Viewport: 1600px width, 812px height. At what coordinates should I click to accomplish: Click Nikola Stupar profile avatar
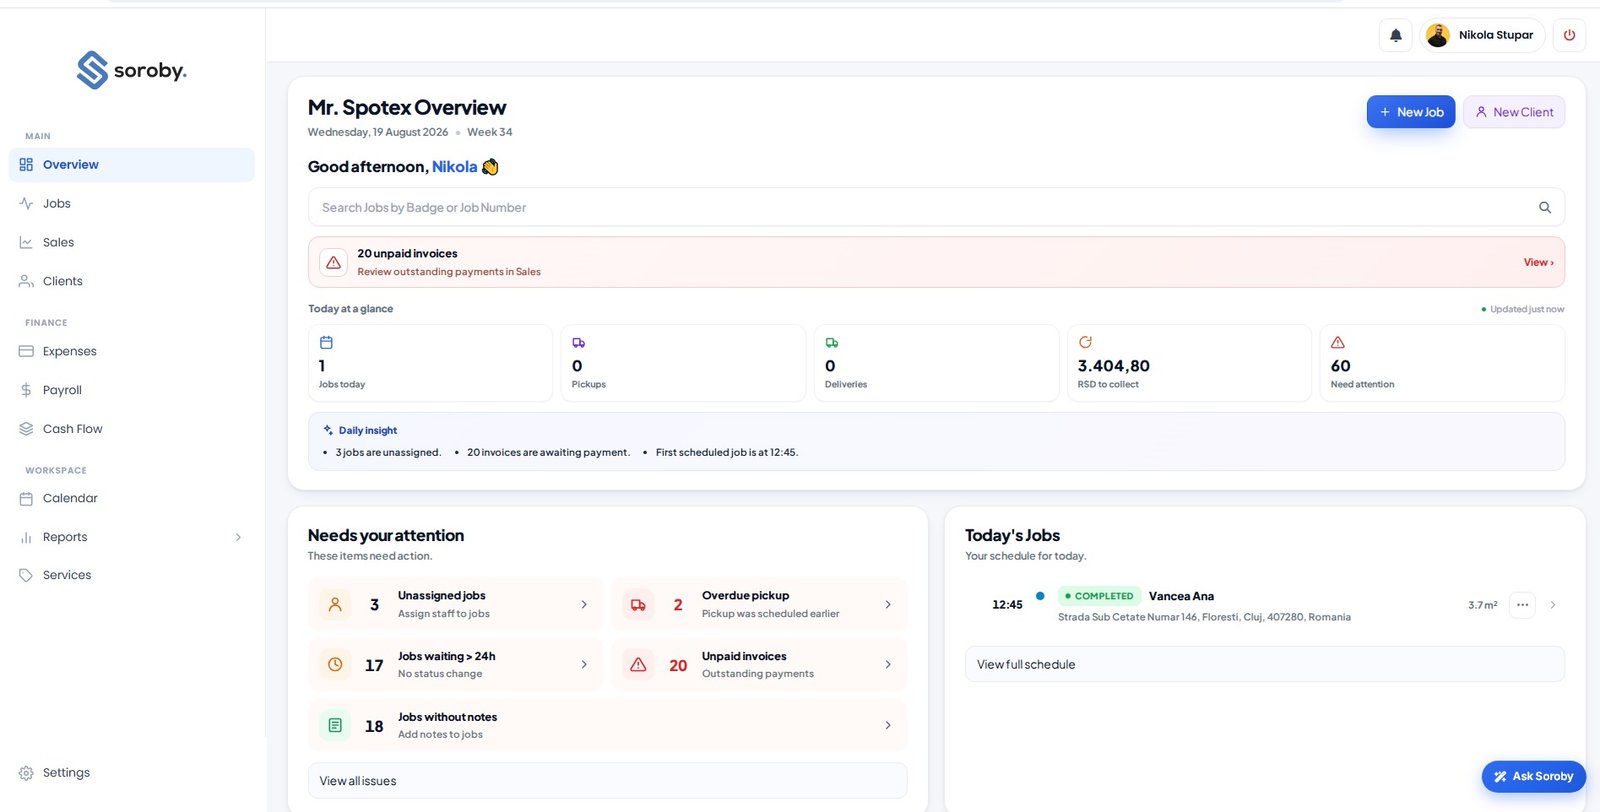pos(1438,35)
